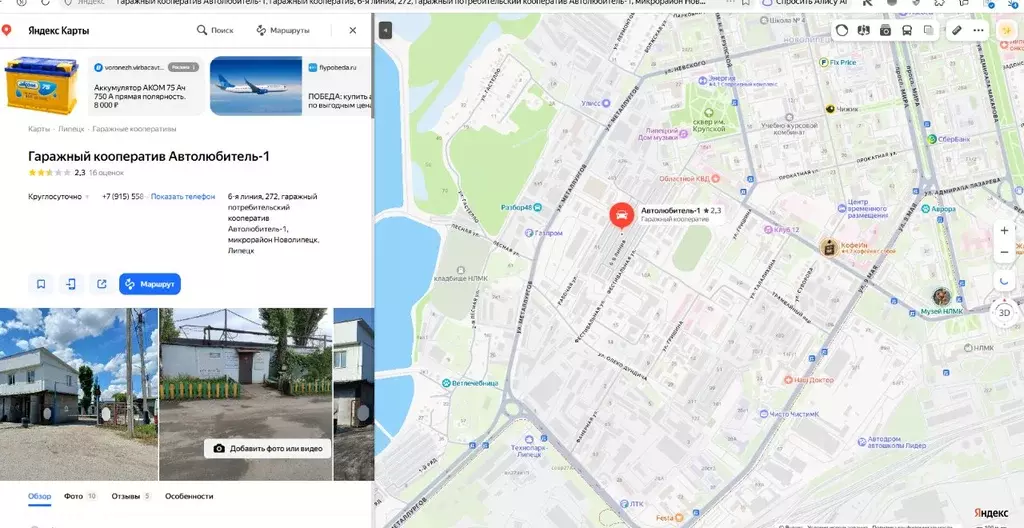Image resolution: width=1024 pixels, height=528 pixels.
Task: Expand the Круглосуточно working hours
Action: [x=58, y=196]
